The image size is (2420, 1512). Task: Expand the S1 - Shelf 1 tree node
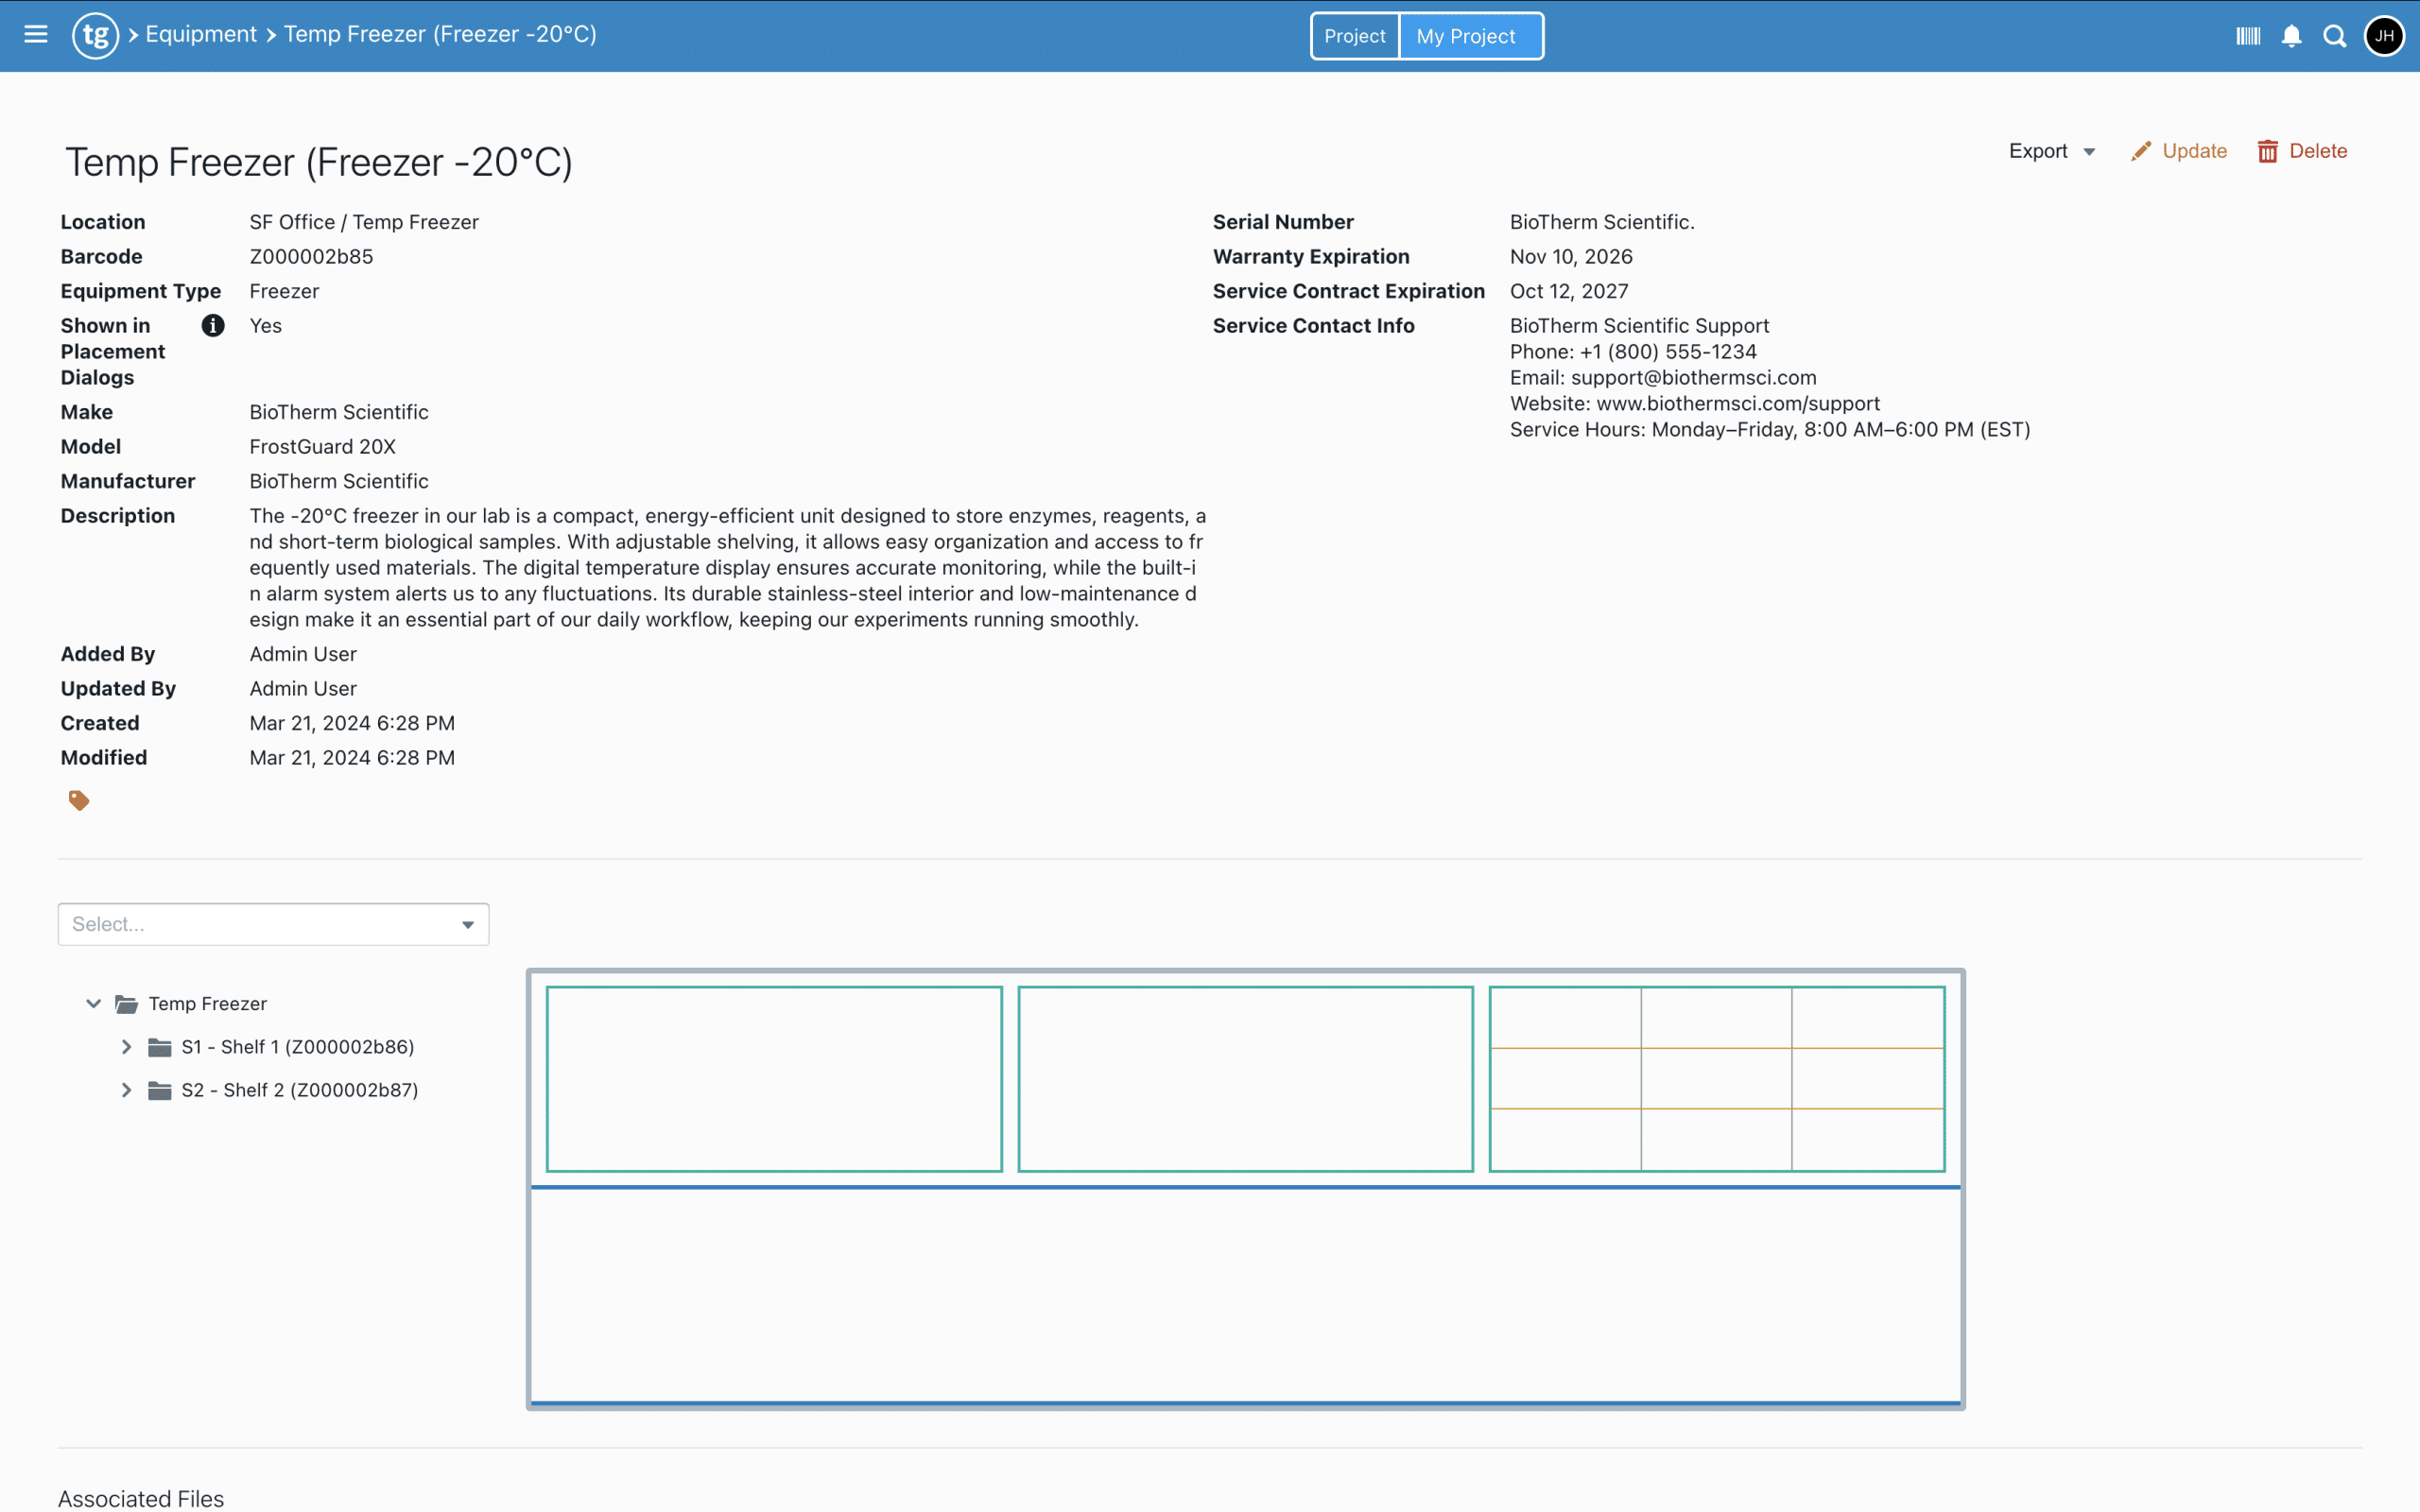127,1047
